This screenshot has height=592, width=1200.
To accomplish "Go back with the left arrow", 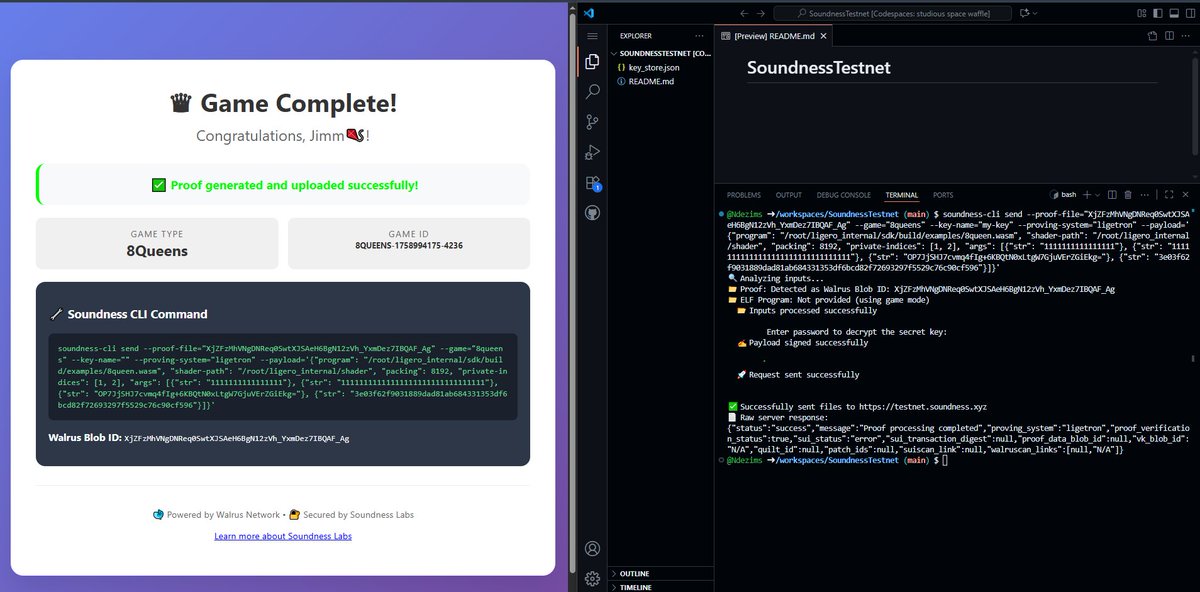I will coord(744,13).
